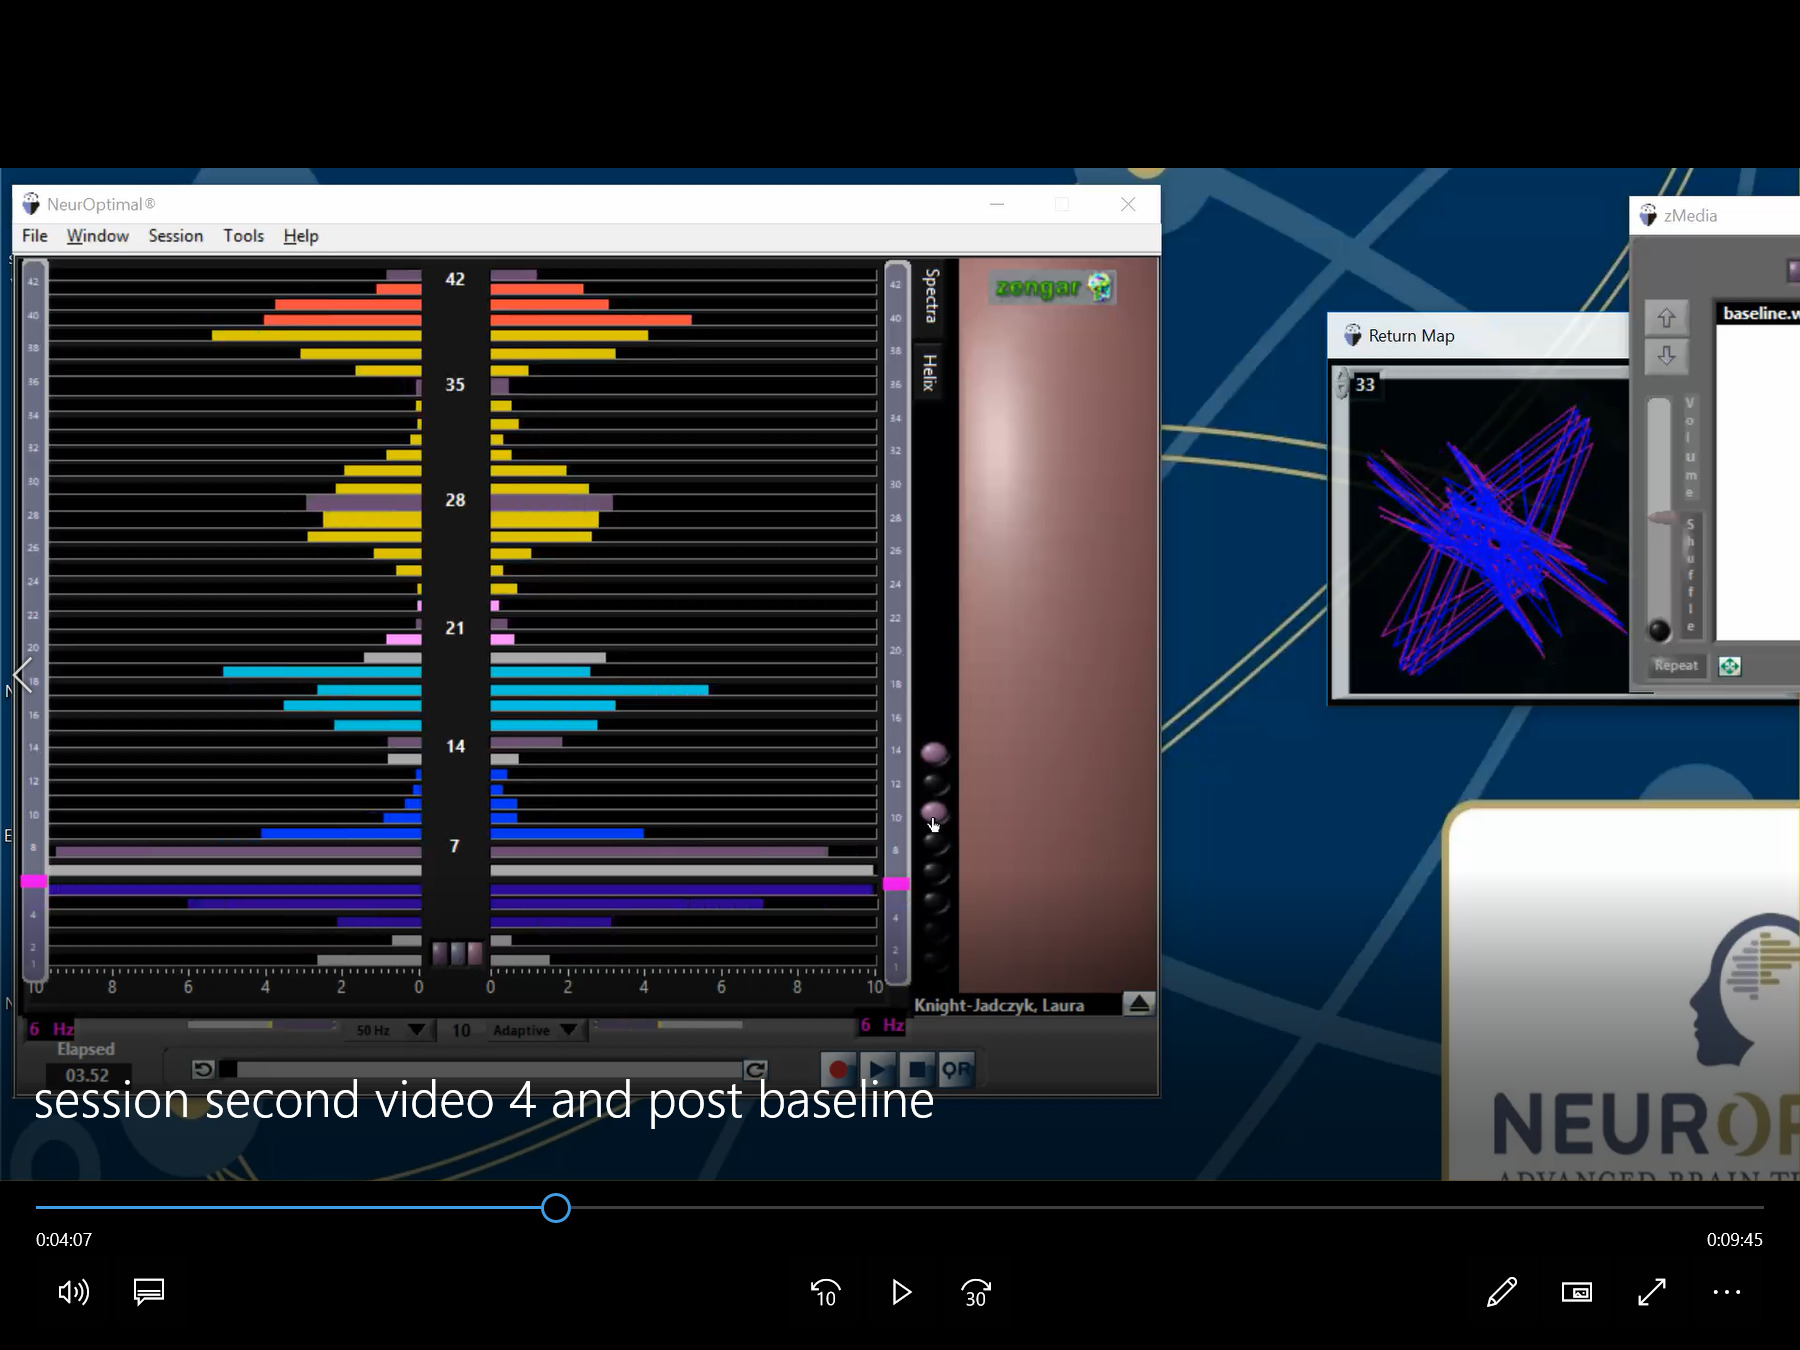The height and width of the screenshot is (1350, 1800).
Task: Mute the video player speaker icon
Action: point(73,1292)
